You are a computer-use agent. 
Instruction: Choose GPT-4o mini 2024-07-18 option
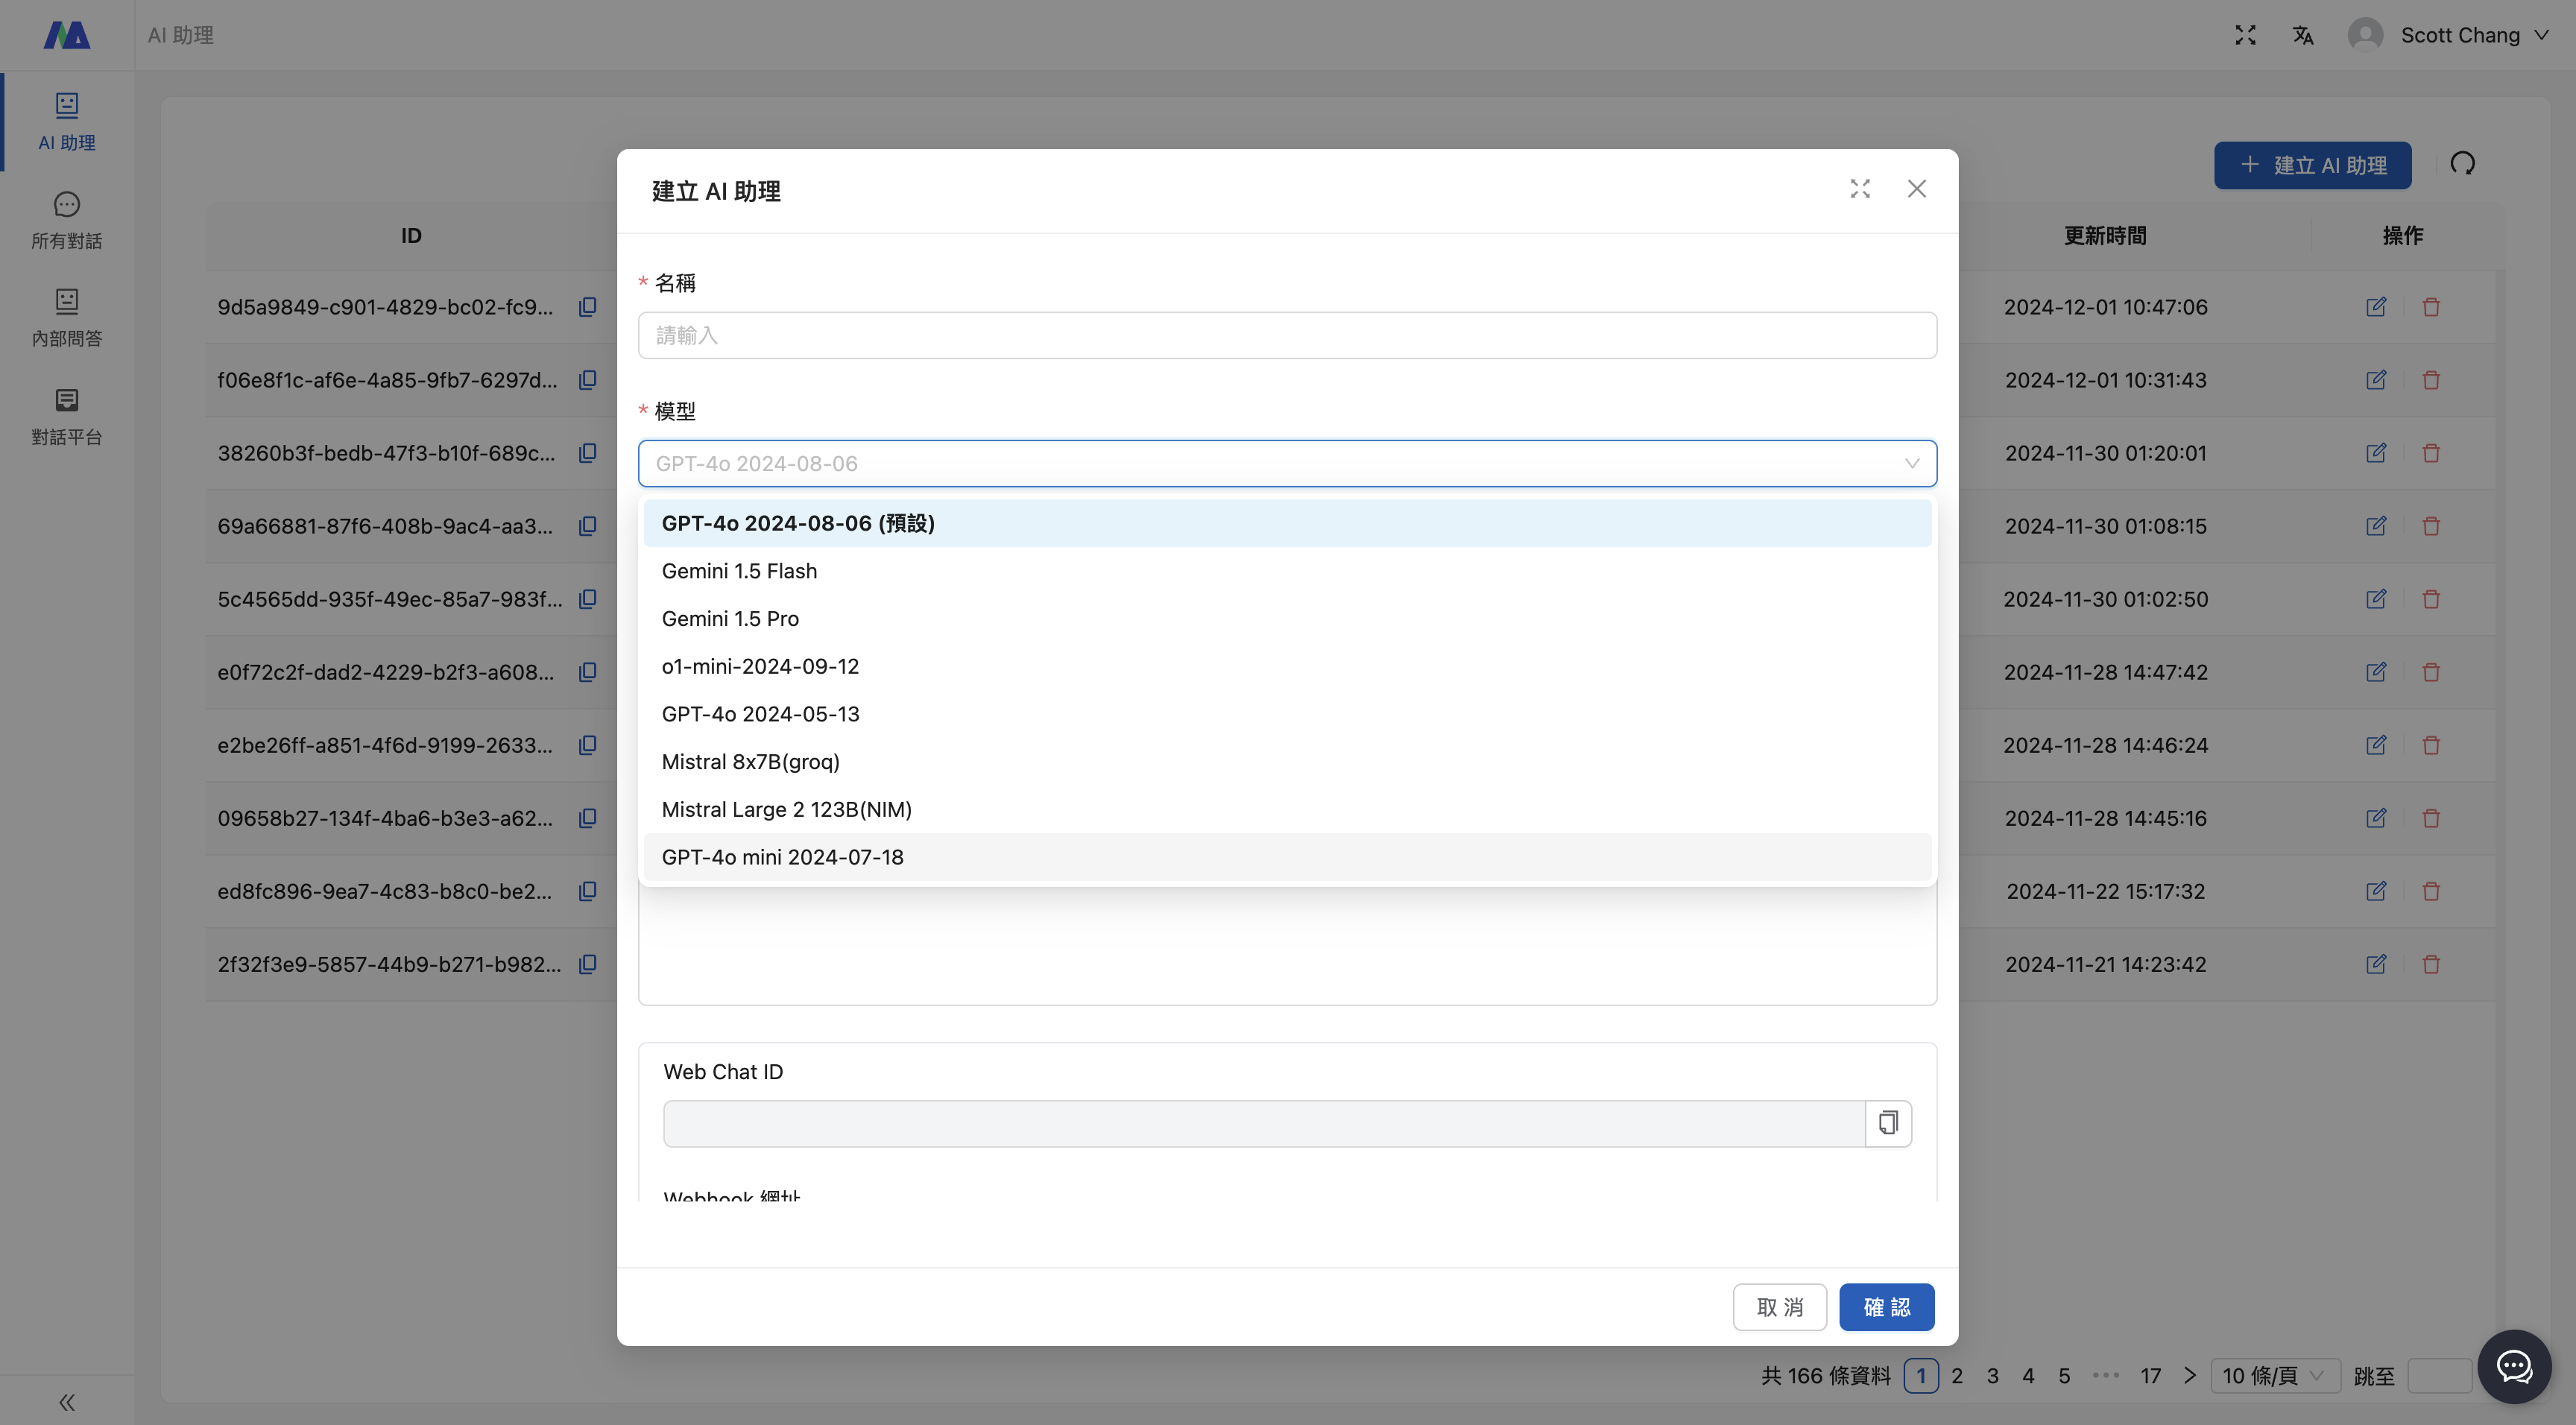point(782,857)
